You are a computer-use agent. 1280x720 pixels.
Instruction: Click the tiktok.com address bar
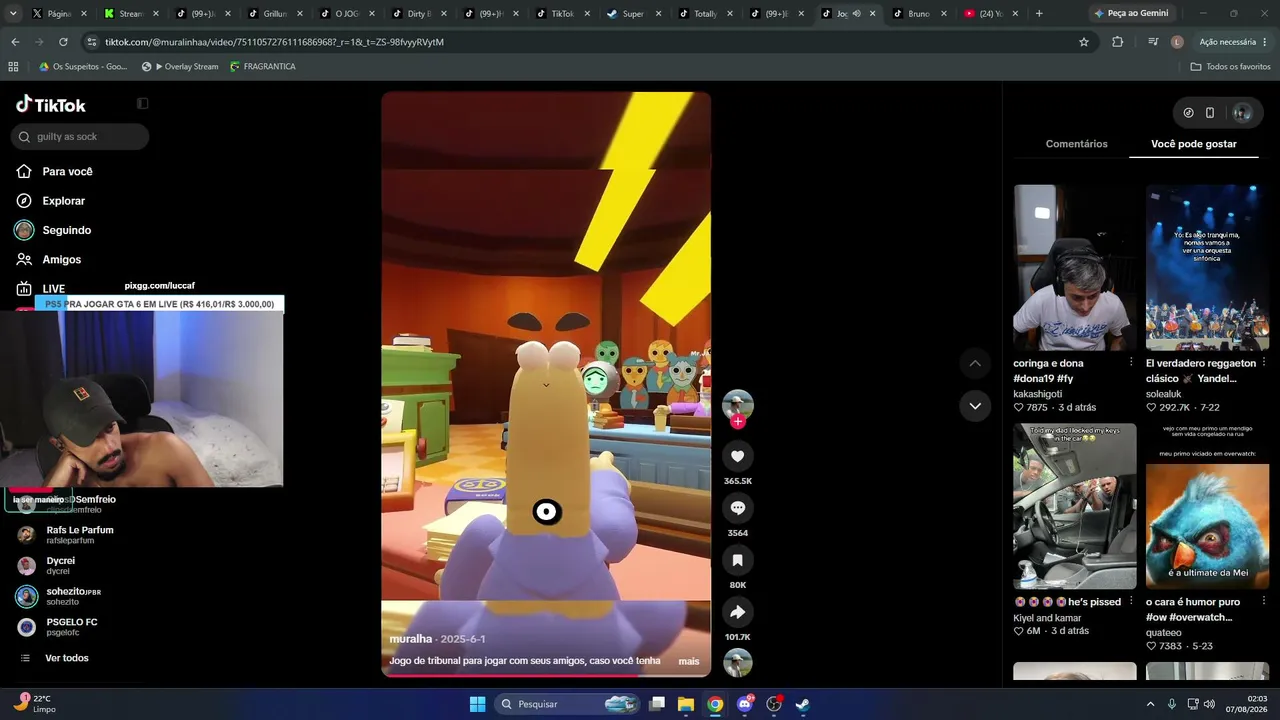[x=580, y=42]
